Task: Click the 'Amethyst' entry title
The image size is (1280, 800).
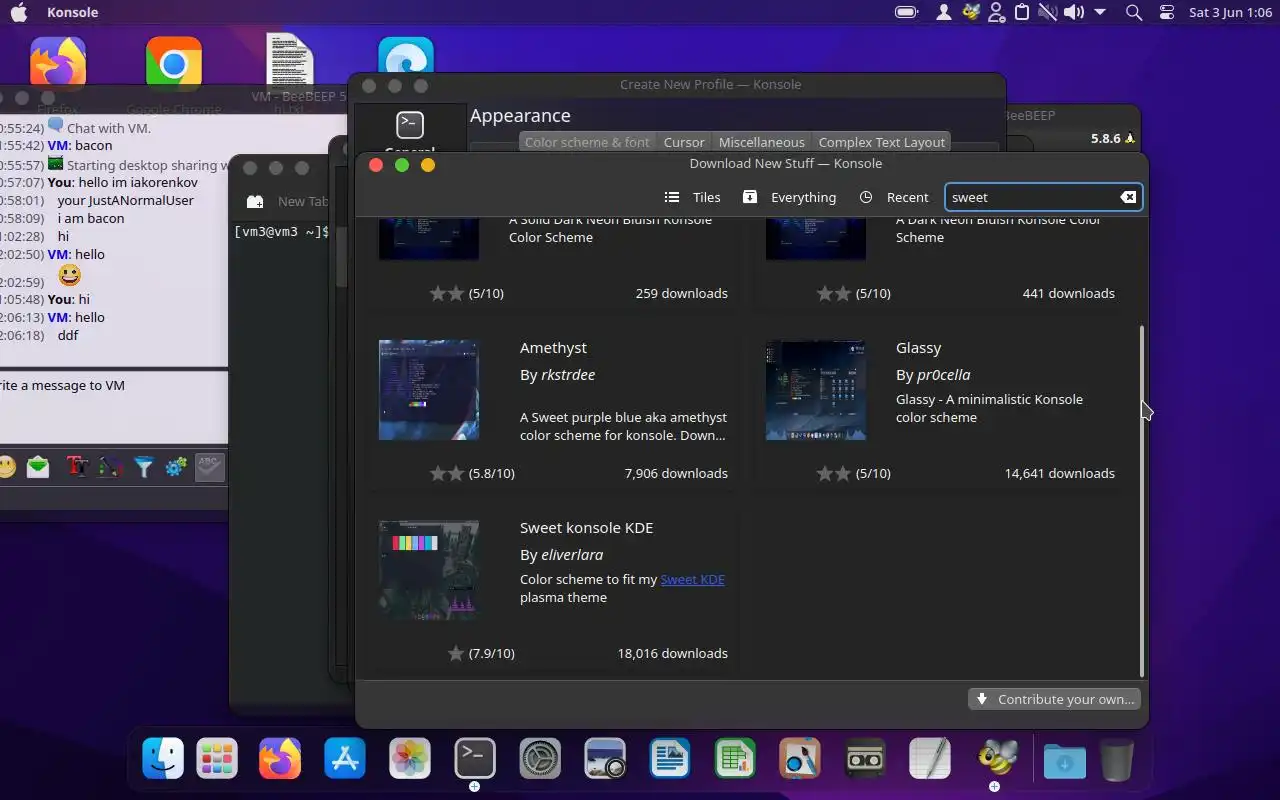Action: coord(553,348)
